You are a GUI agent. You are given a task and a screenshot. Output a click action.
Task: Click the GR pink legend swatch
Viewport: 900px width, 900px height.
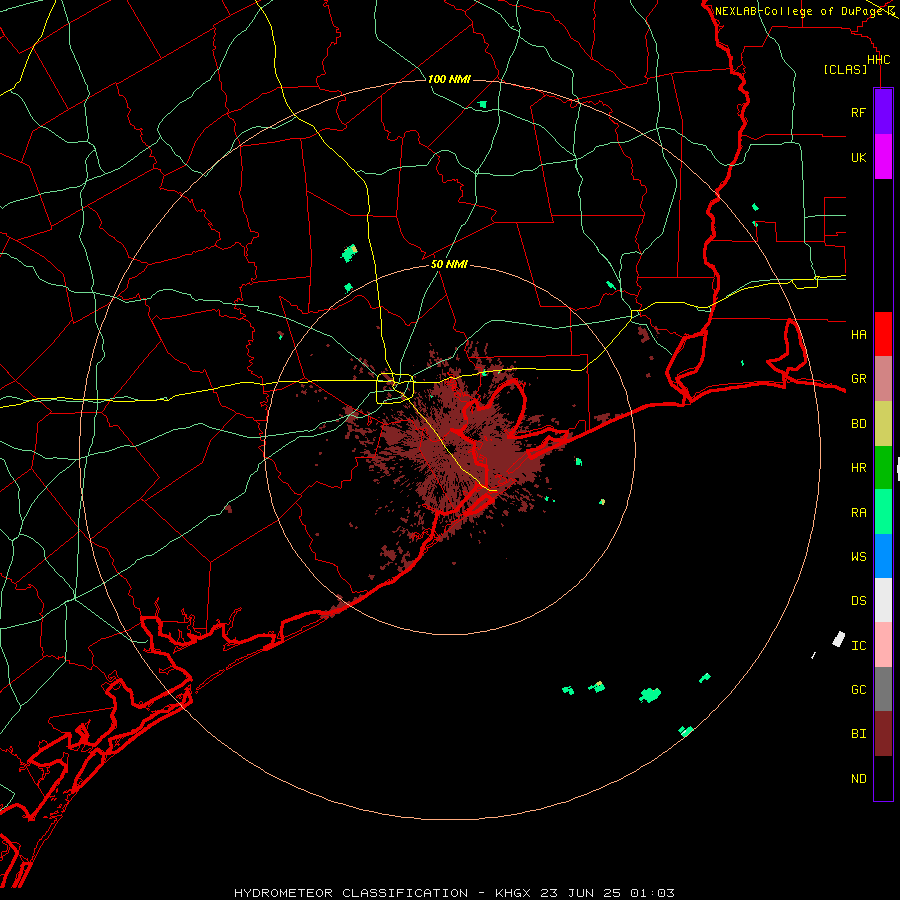coord(883,379)
